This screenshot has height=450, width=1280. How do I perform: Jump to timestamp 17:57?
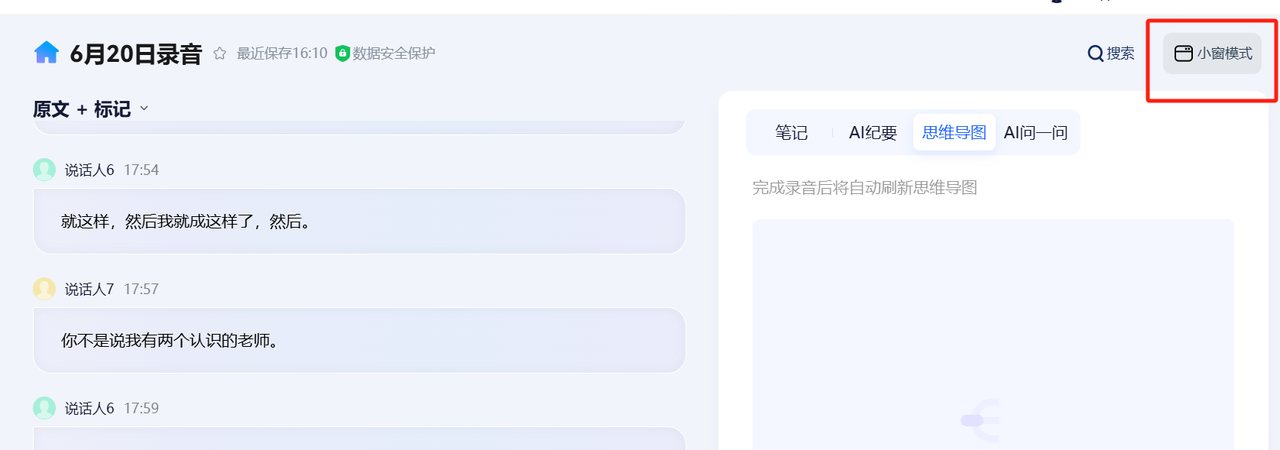pyautogui.click(x=141, y=289)
